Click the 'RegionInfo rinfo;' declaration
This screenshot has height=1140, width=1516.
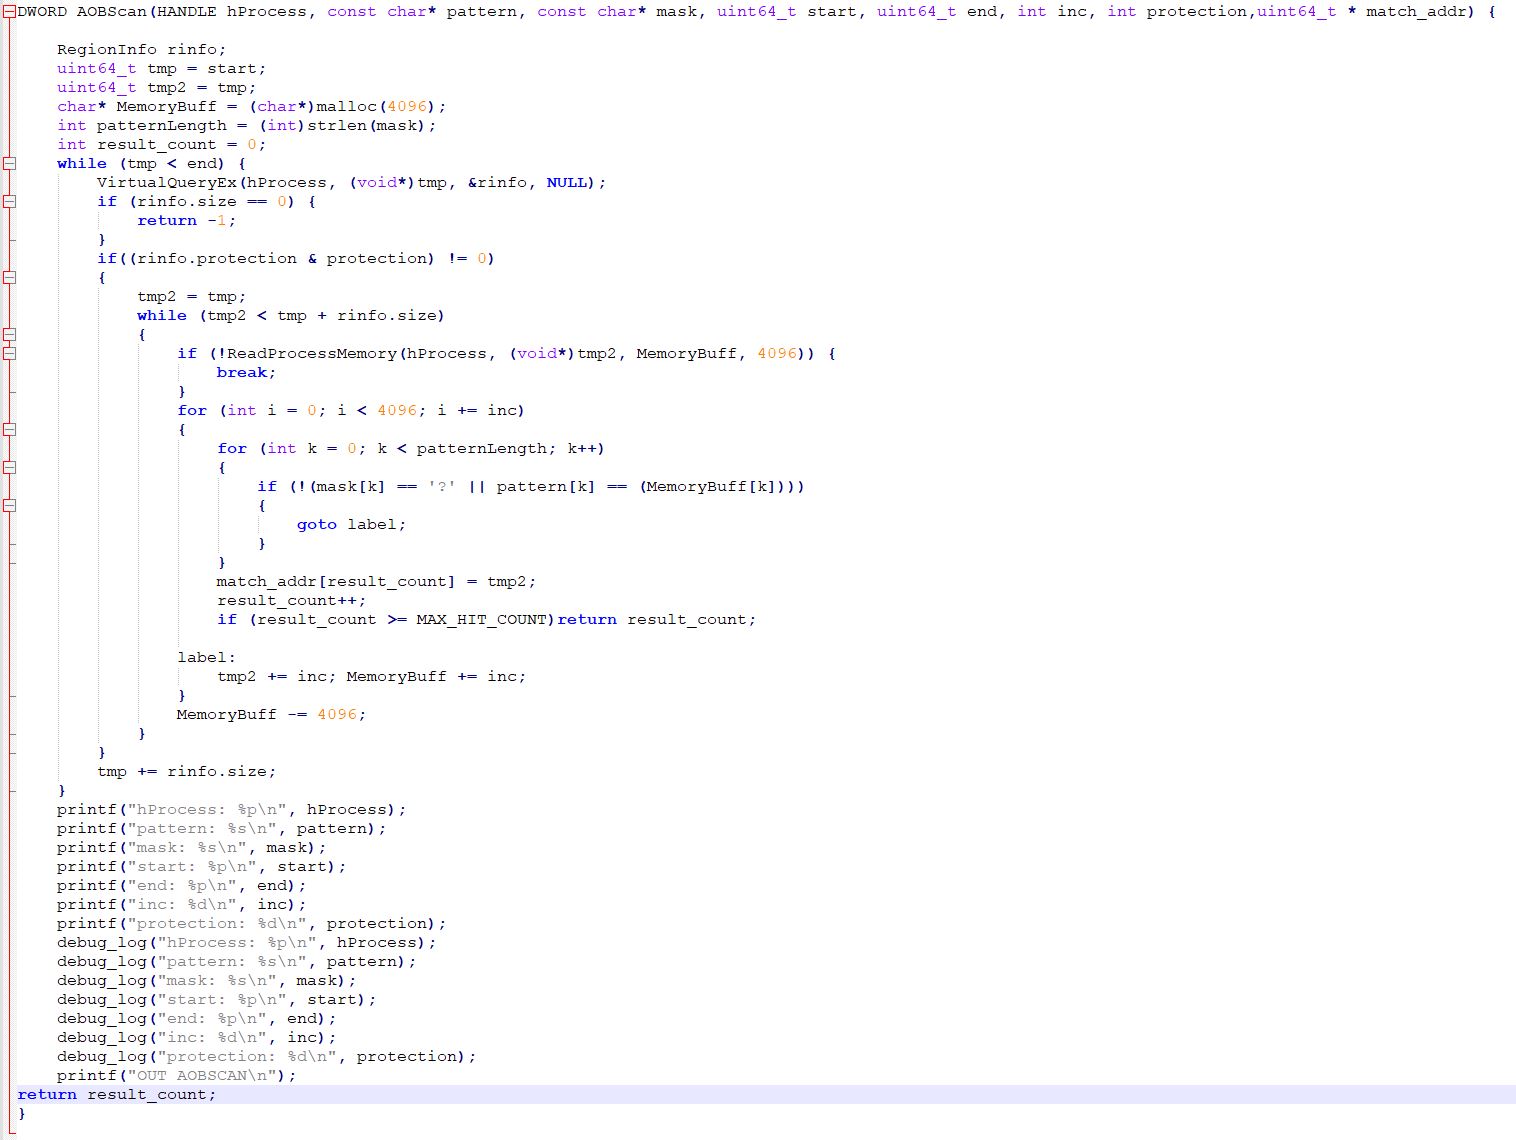(141, 50)
